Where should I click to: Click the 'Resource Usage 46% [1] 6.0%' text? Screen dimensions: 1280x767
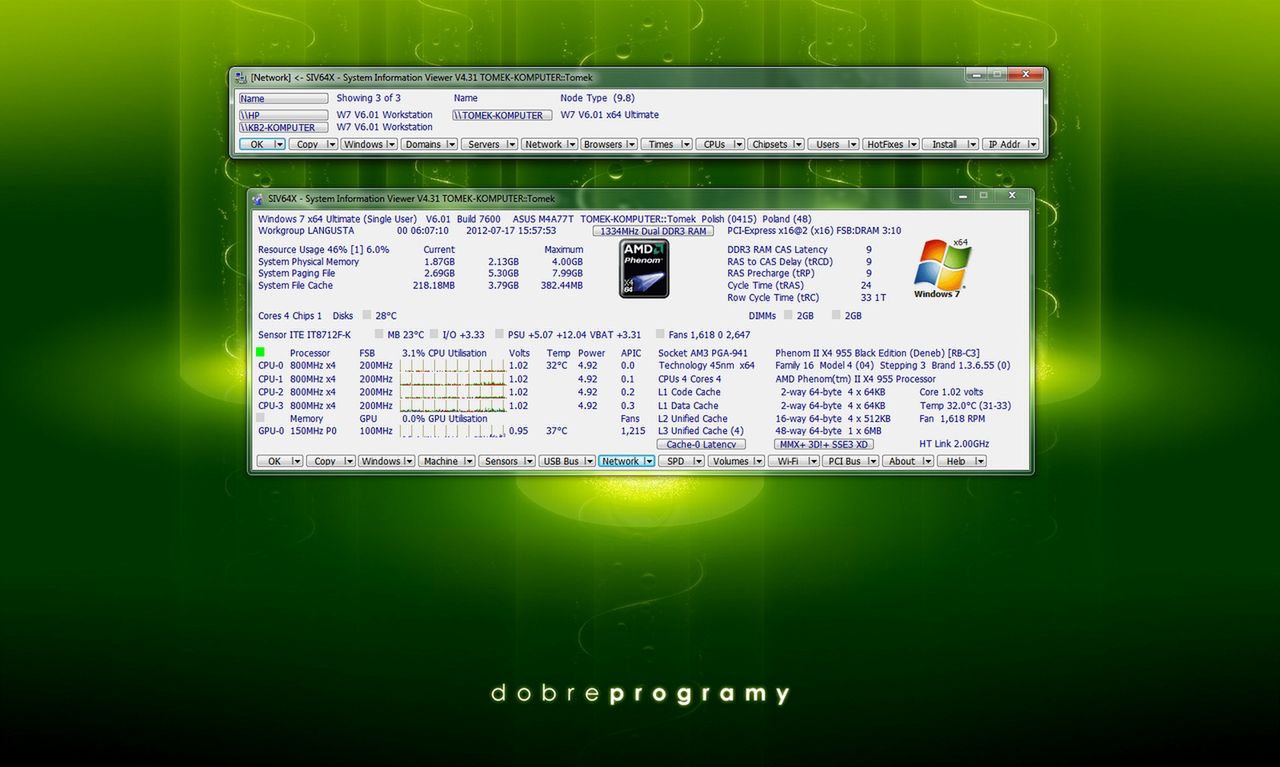pyautogui.click(x=324, y=250)
